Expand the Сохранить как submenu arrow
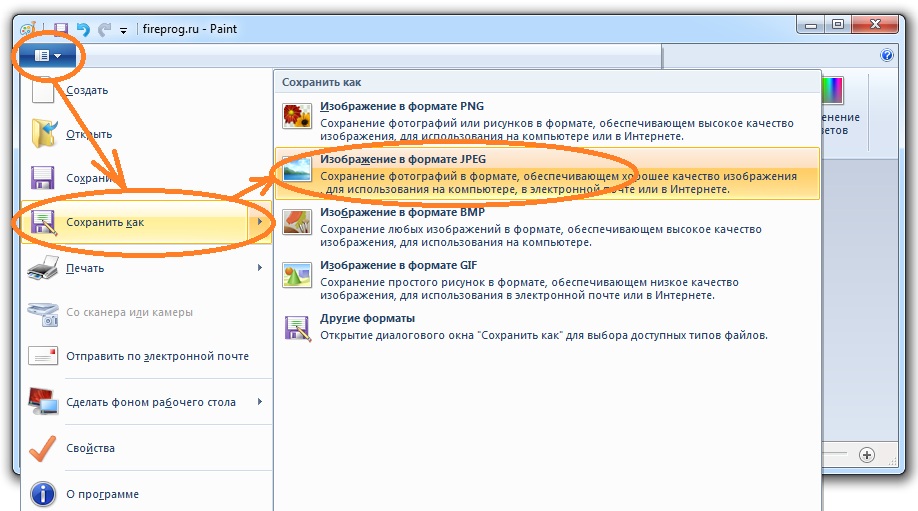This screenshot has width=918, height=511. pos(259,222)
